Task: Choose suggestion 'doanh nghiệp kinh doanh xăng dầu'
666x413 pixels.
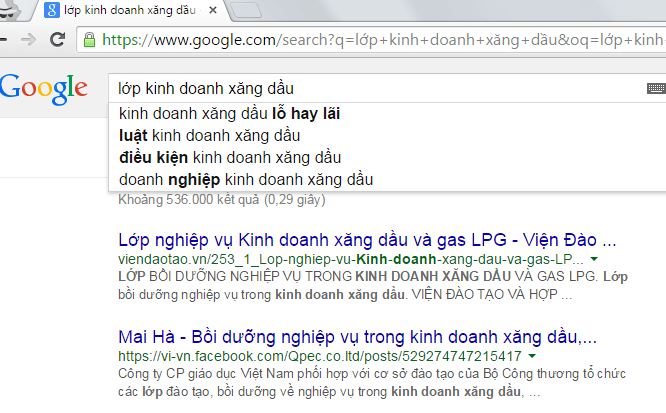Action: (246, 180)
